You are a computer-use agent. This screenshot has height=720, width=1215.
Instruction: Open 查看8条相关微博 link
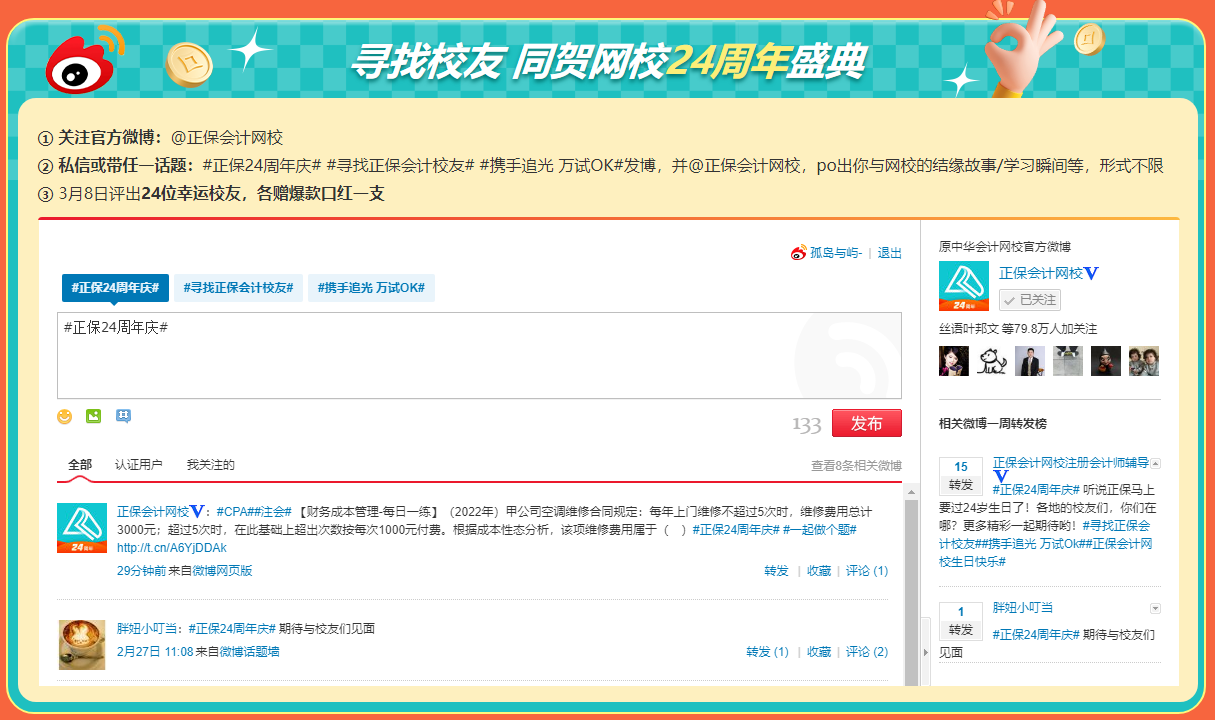(x=857, y=465)
